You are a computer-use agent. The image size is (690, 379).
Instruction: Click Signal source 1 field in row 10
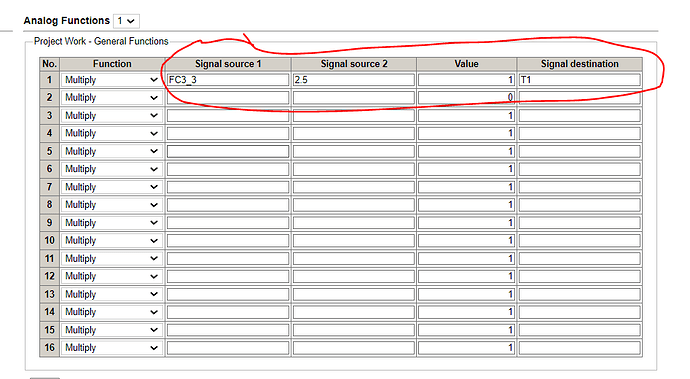(228, 240)
